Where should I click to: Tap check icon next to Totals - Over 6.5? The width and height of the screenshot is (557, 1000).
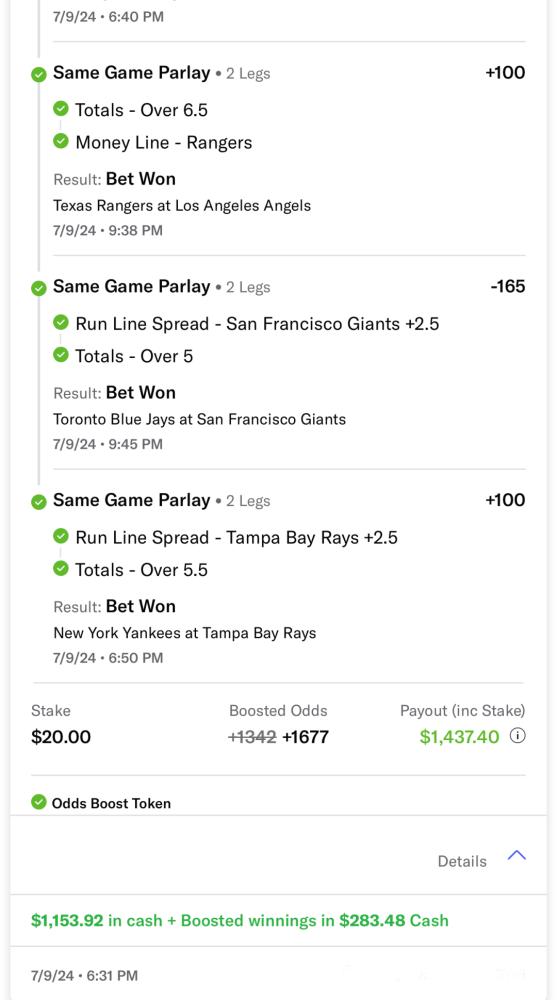pyautogui.click(x=61, y=109)
